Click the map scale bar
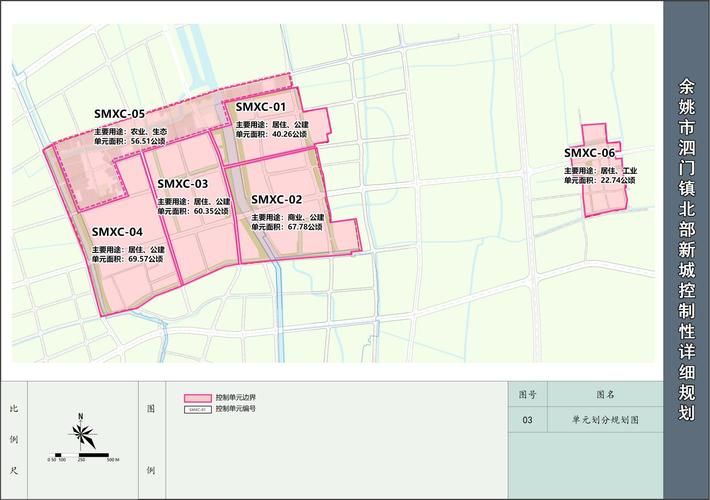Image resolution: width=710 pixels, height=500 pixels. point(83,456)
